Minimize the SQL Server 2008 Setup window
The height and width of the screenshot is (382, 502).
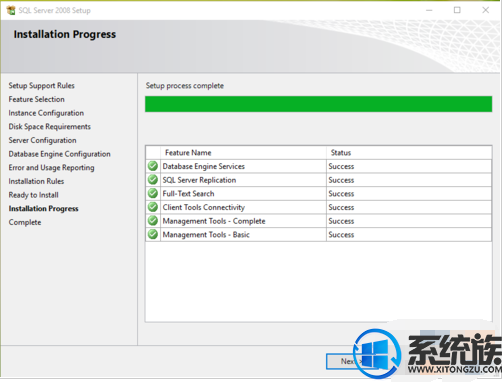pyautogui.click(x=429, y=10)
